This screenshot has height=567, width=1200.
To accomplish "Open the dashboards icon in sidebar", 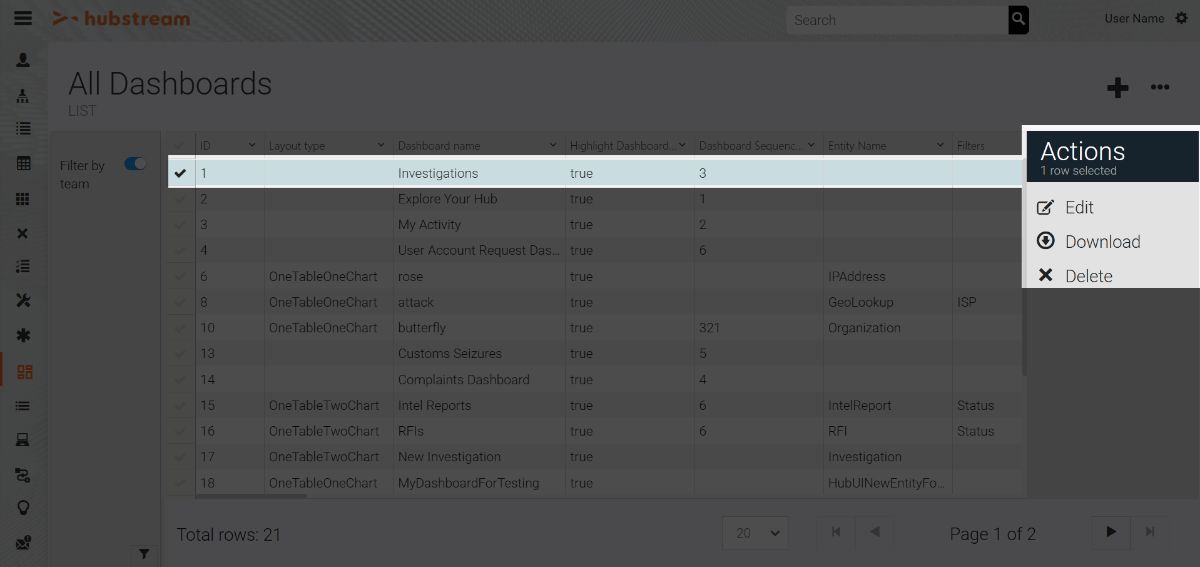I will (x=24, y=372).
